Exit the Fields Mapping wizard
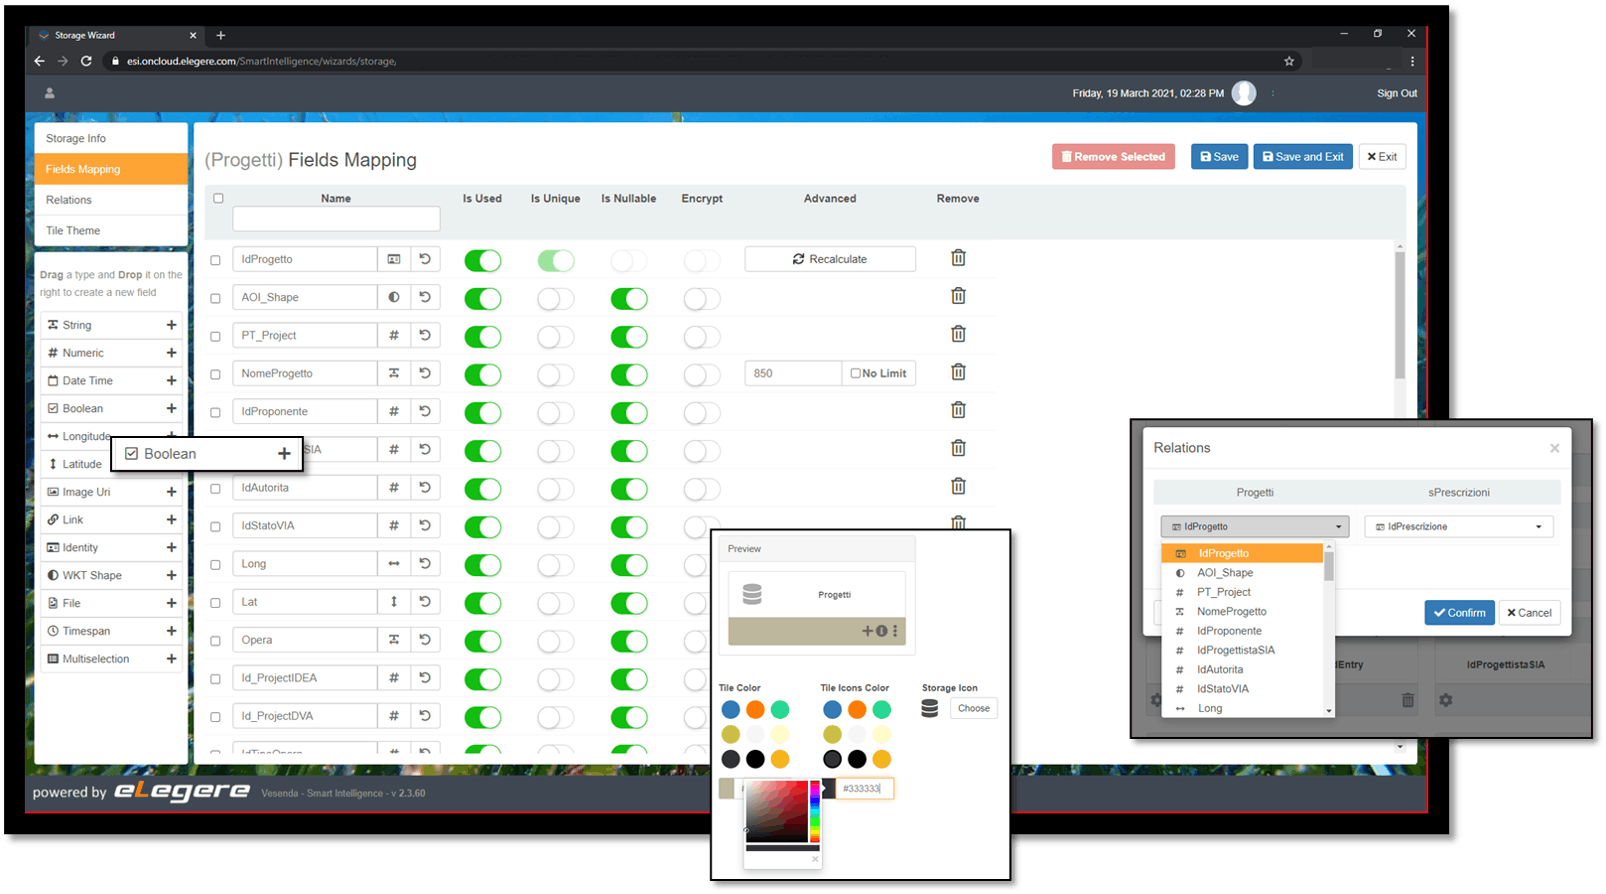The width and height of the screenshot is (1606, 894). click(1382, 157)
